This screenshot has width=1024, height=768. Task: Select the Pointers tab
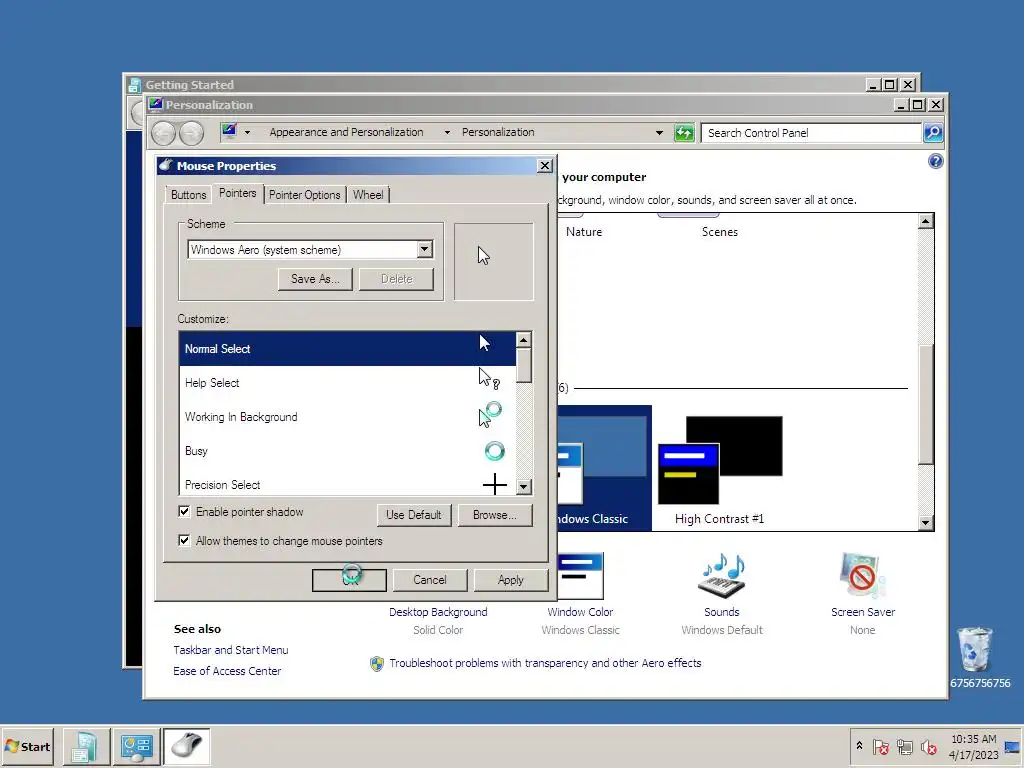tap(238, 193)
